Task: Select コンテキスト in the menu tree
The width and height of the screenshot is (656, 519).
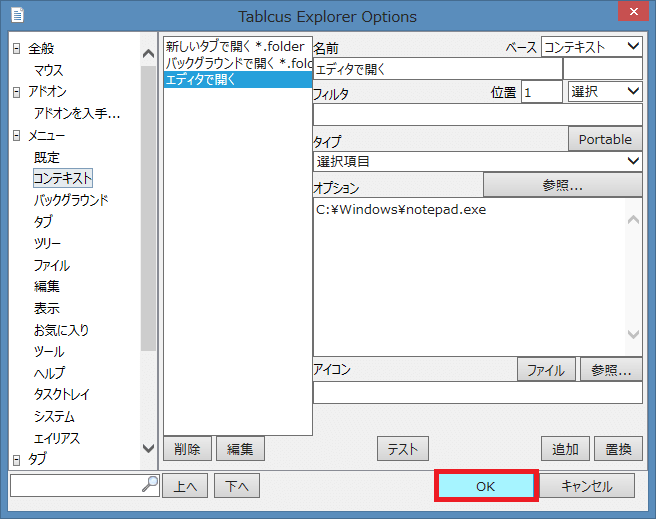Action: tap(63, 178)
